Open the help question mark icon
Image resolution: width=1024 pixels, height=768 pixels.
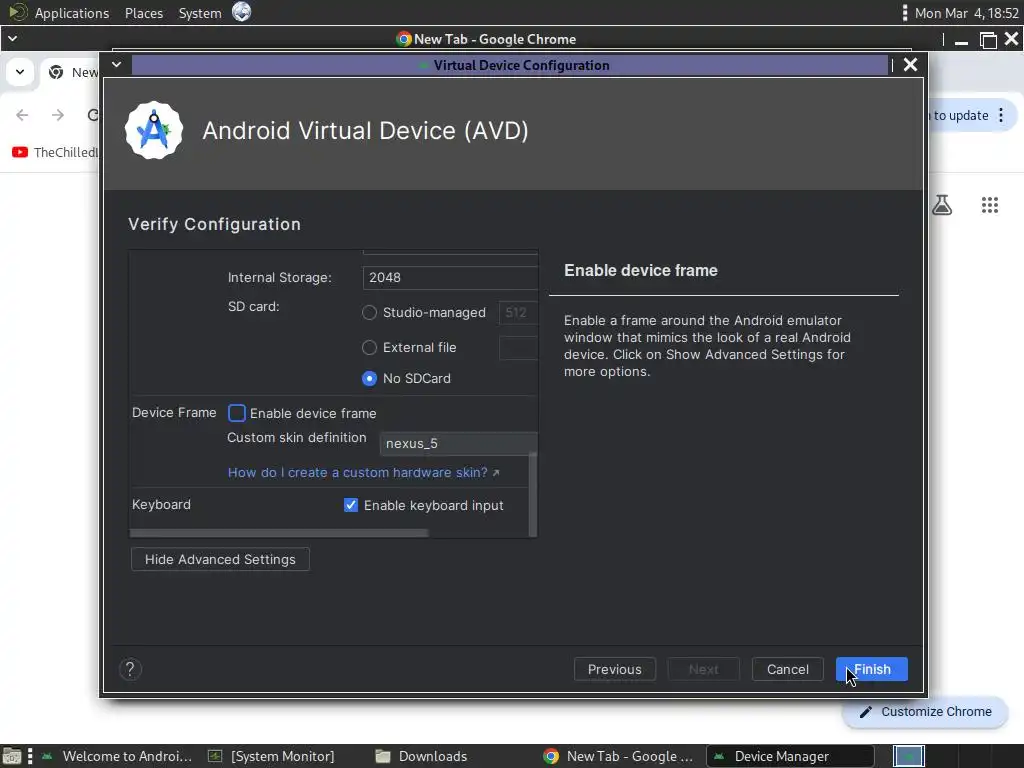(130, 669)
